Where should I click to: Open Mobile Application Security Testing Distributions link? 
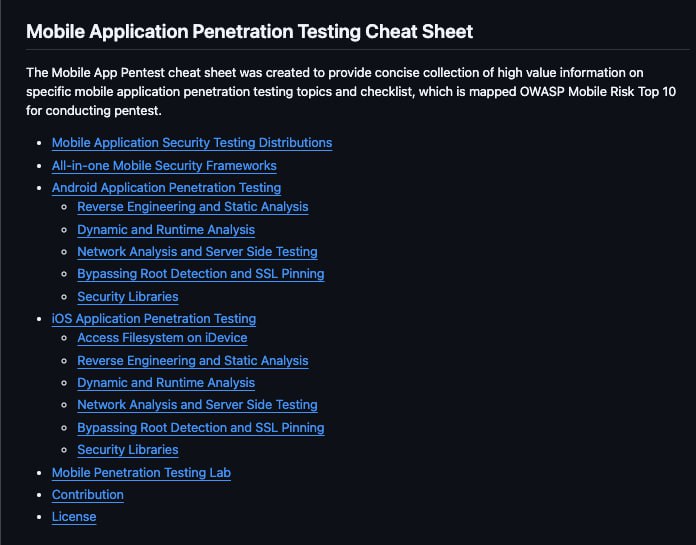[x=192, y=143]
